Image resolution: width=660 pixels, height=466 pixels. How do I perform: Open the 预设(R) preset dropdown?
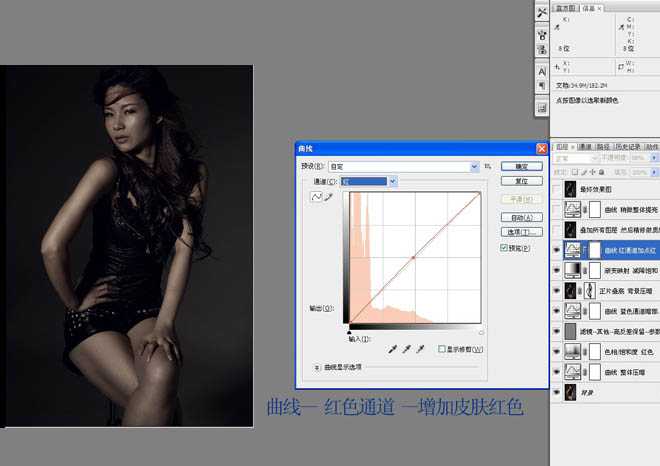click(x=403, y=167)
